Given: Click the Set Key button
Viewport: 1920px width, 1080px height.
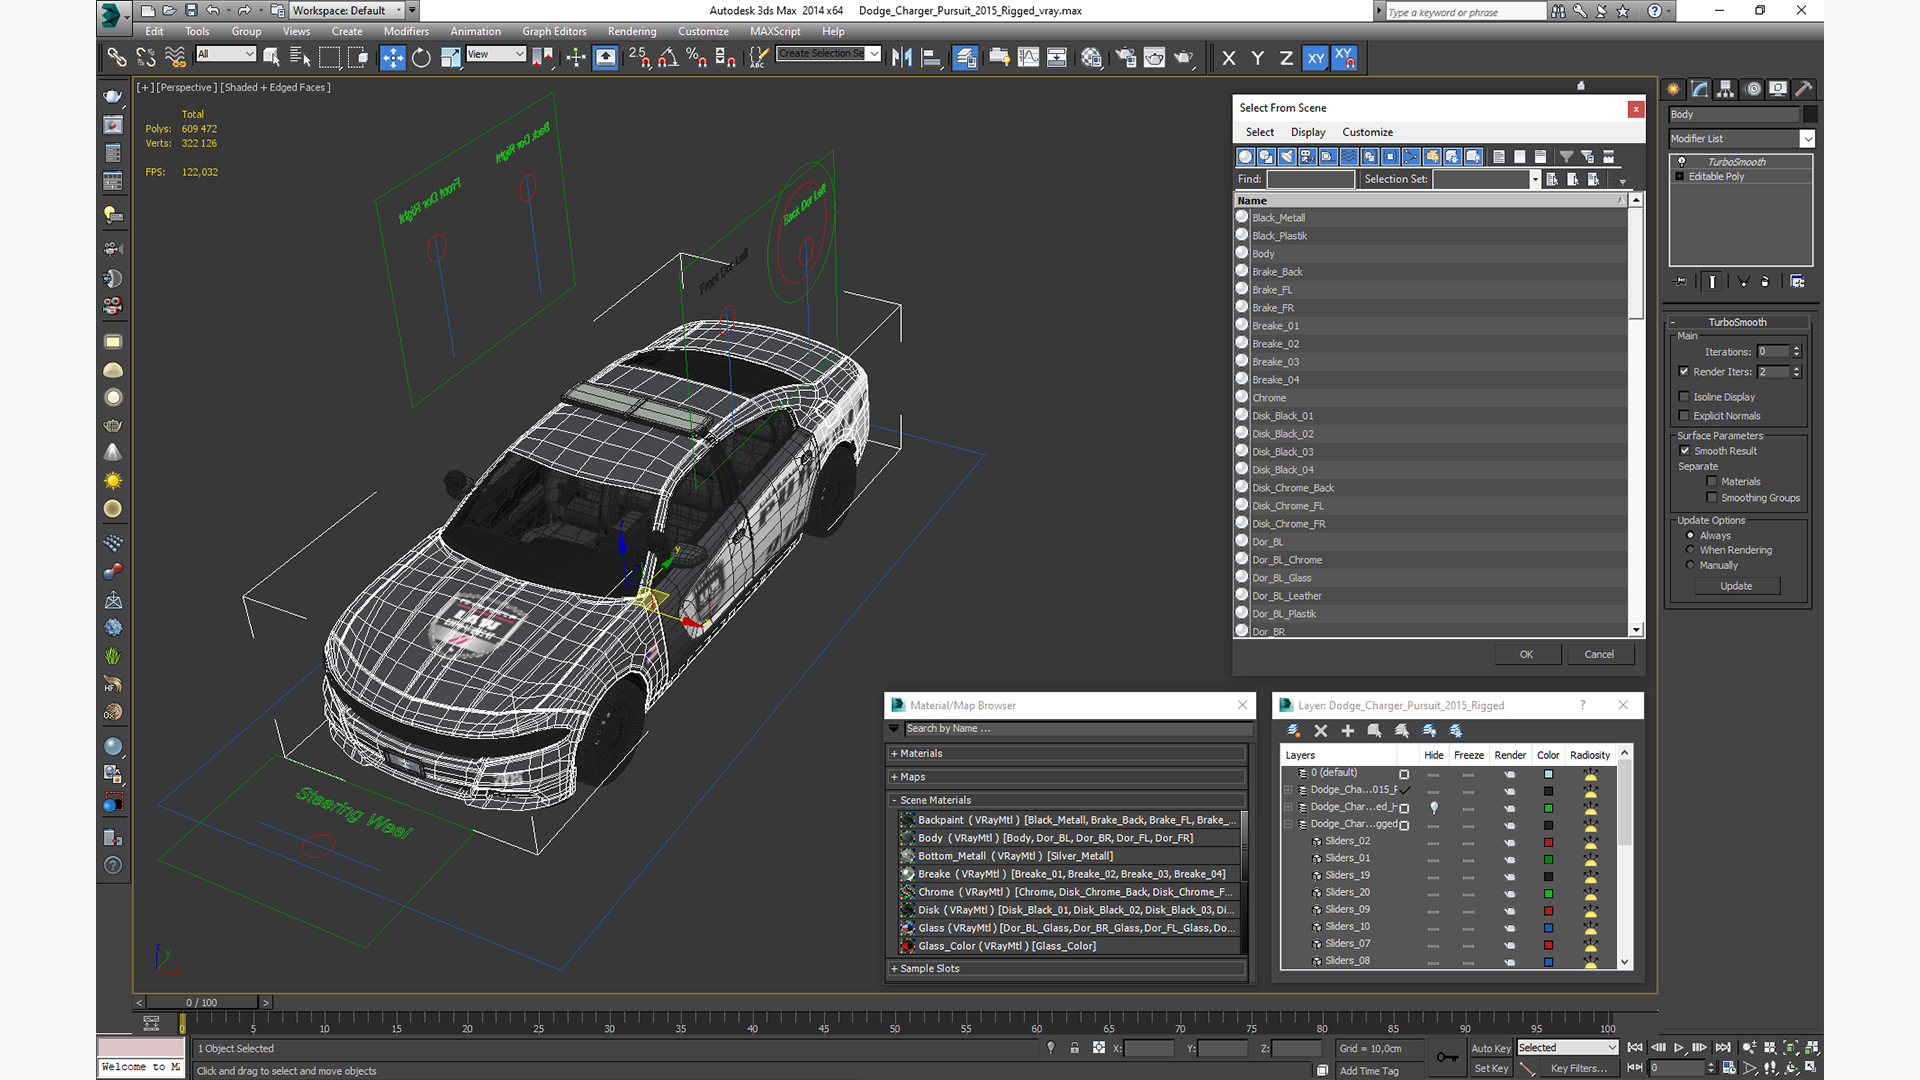Looking at the screenshot, I should pyautogui.click(x=1490, y=1069).
